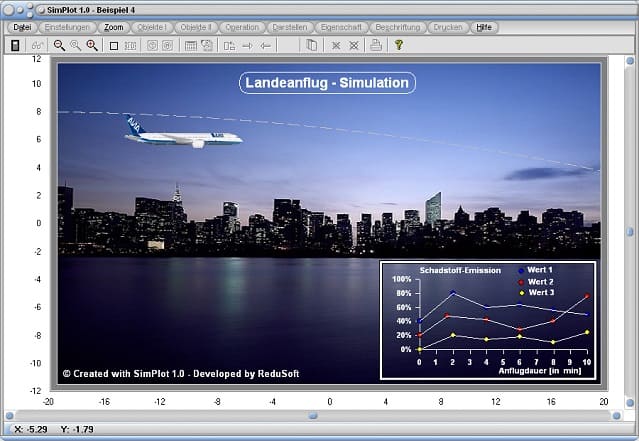Click the table grid toolbar icon

click(x=190, y=46)
